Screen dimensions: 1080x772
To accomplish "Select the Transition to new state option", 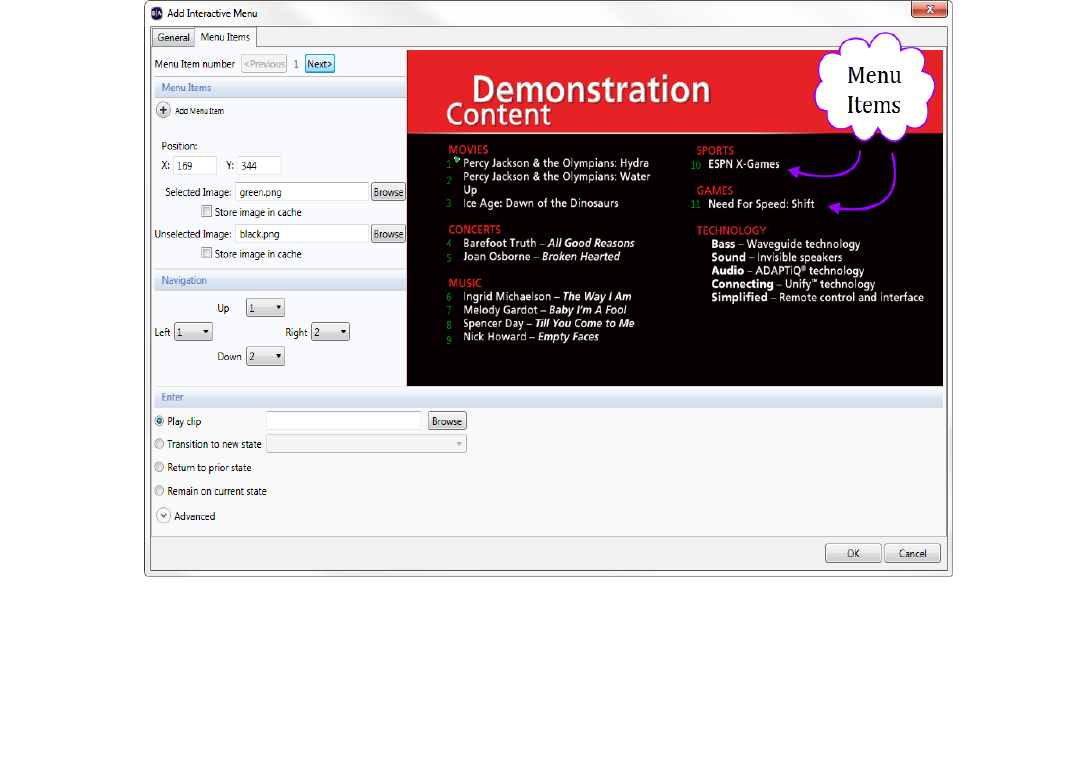I will pos(160,444).
